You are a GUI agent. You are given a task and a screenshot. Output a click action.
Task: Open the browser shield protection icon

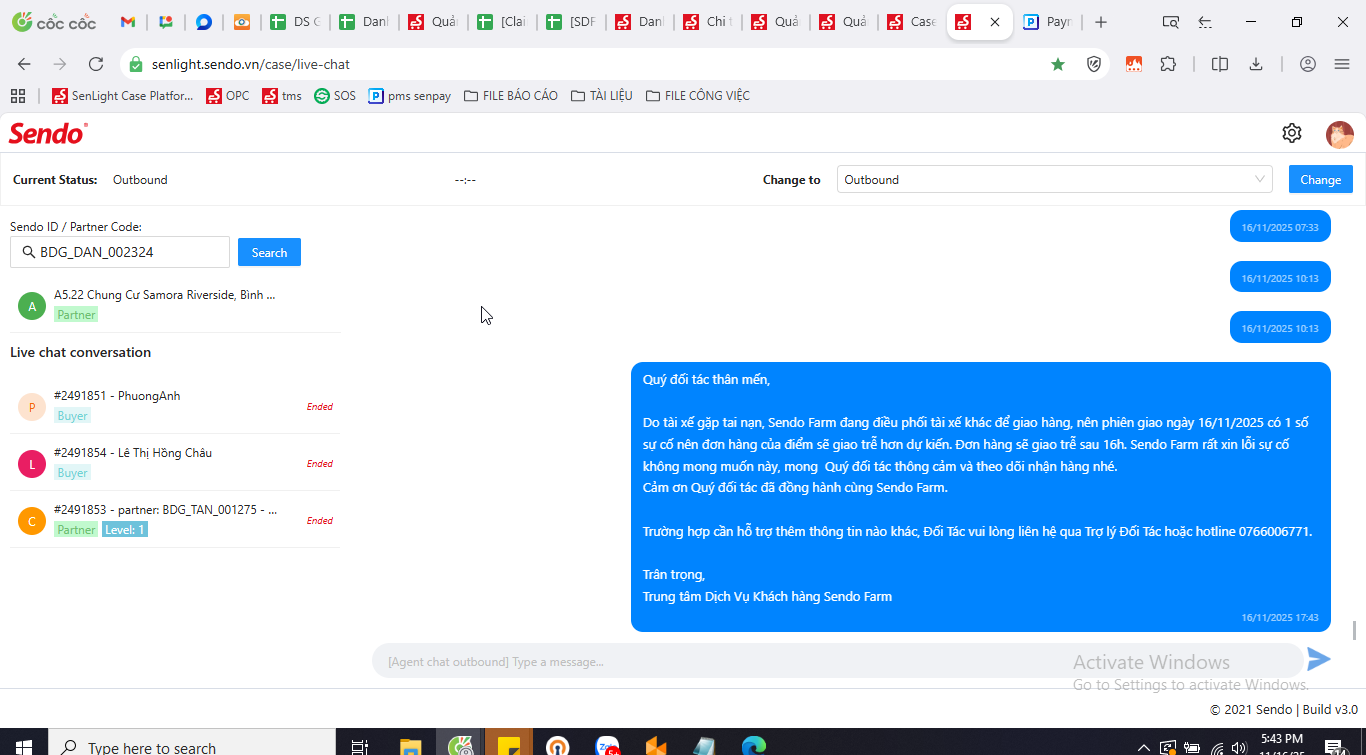click(x=1094, y=64)
